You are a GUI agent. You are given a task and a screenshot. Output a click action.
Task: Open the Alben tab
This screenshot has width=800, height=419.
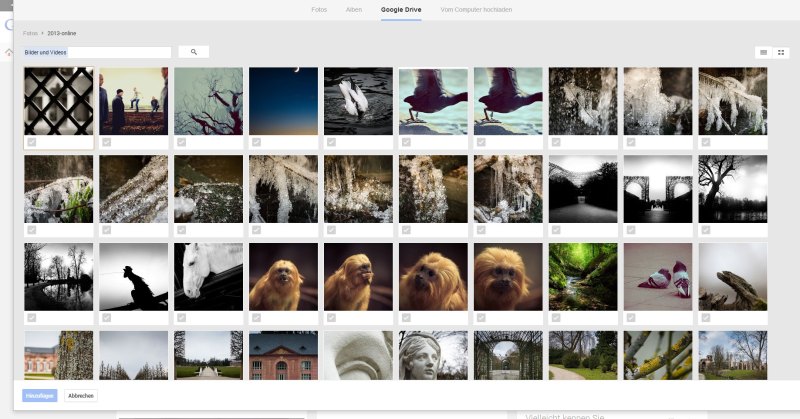(354, 9)
